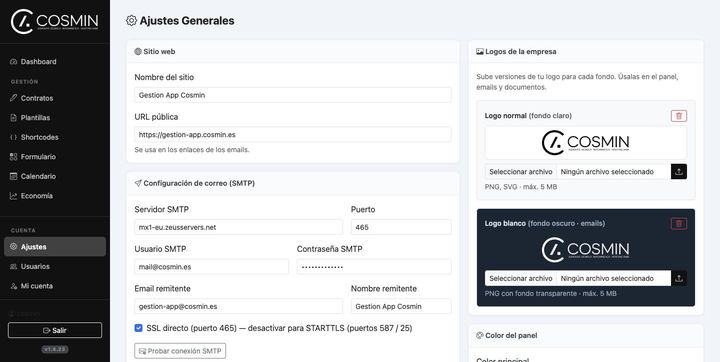The height and width of the screenshot is (362, 720).
Task: Click the Cosmin logo in the sidebar
Action: (x=55, y=21)
